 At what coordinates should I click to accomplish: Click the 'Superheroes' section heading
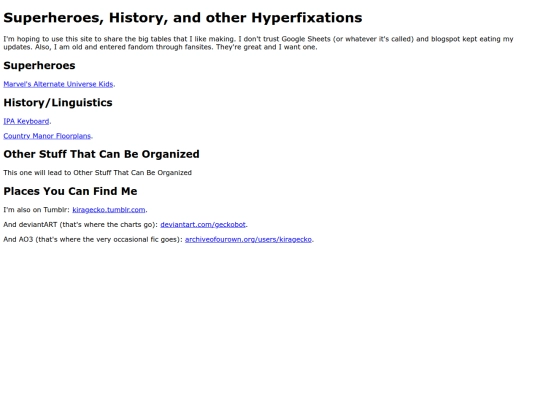[39, 65]
